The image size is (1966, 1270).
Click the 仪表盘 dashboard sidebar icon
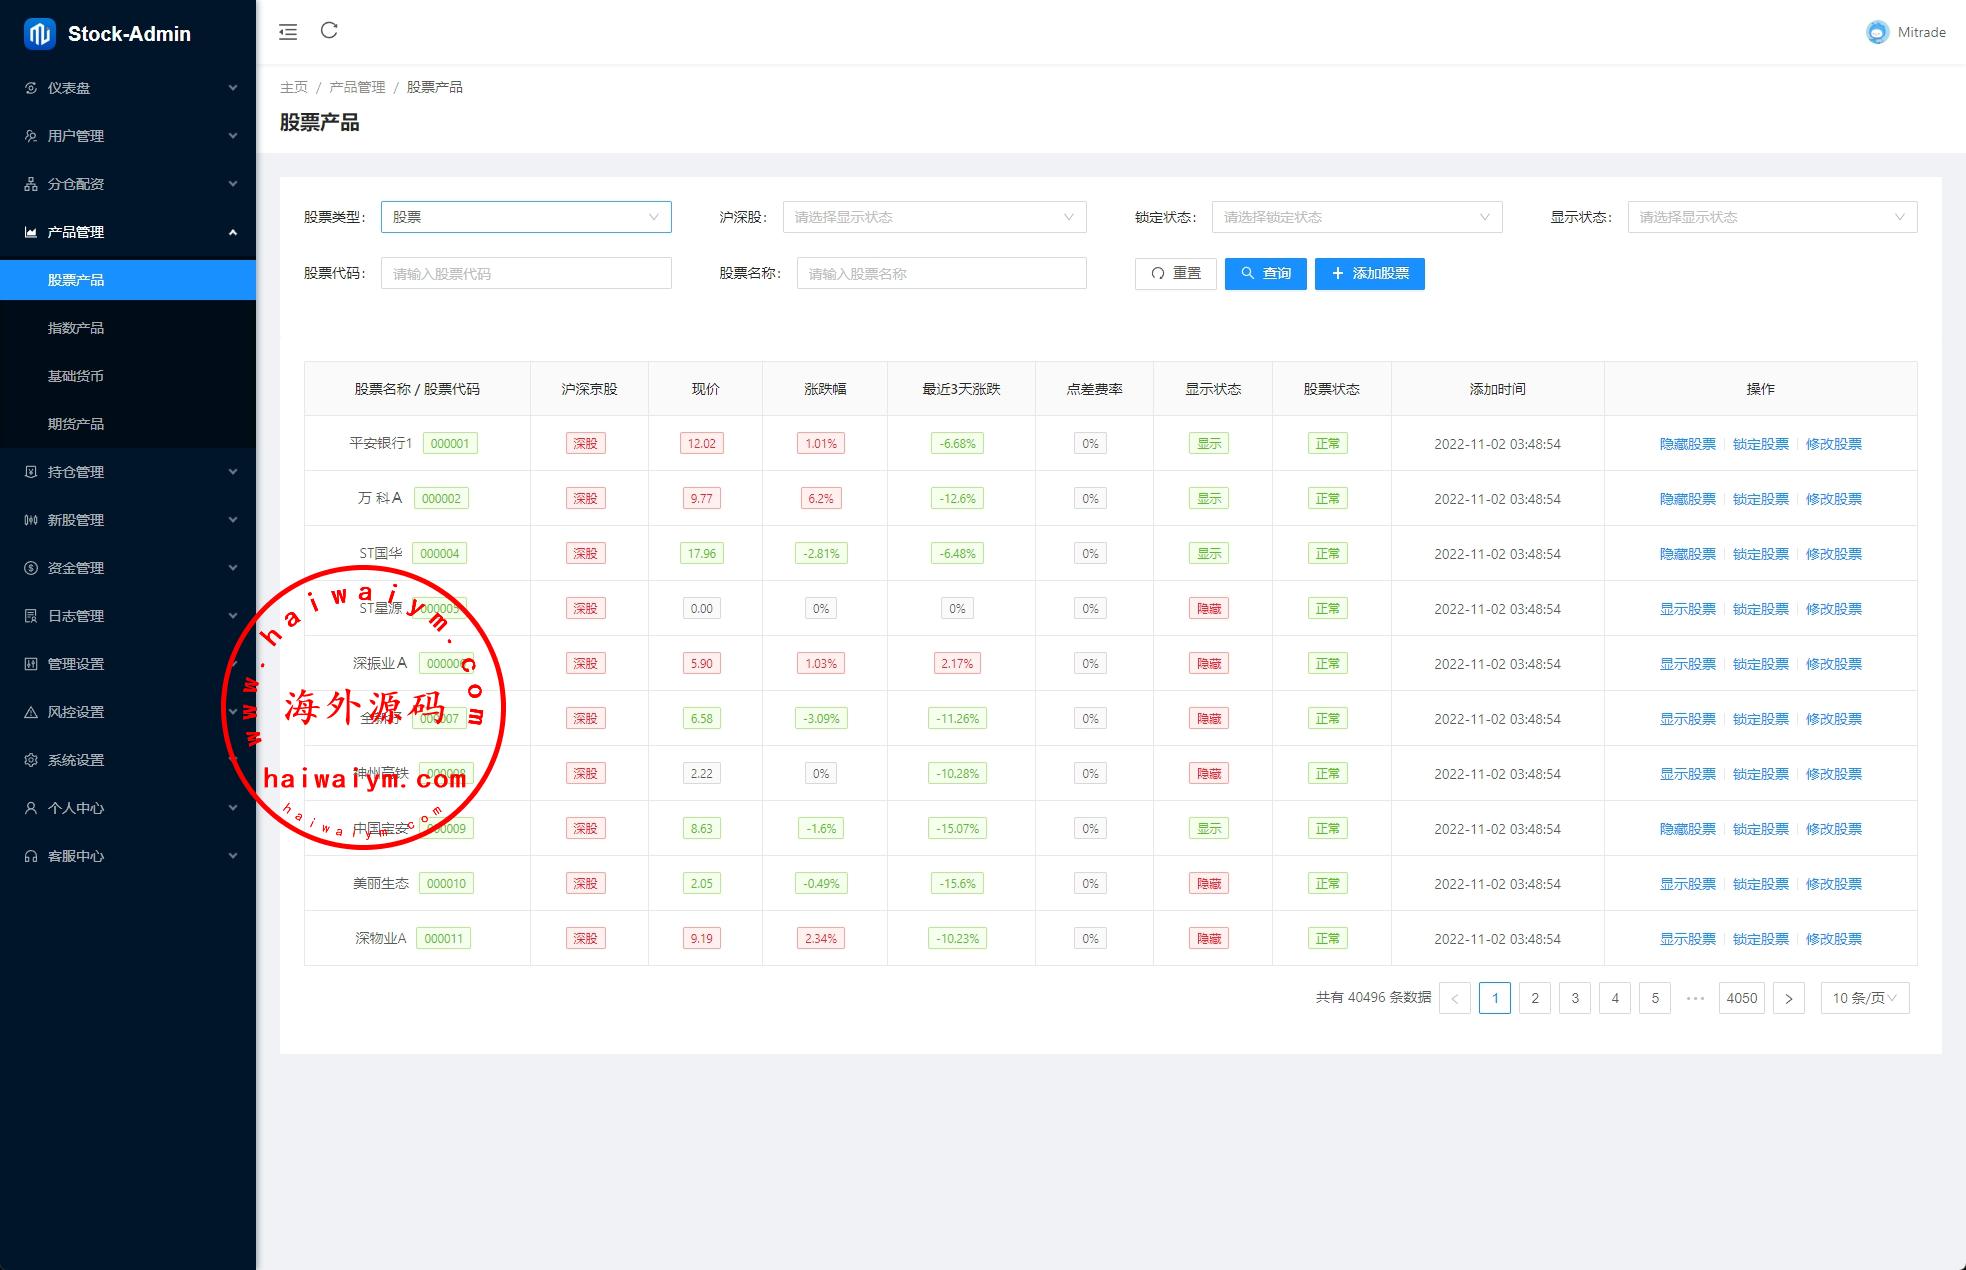31,88
